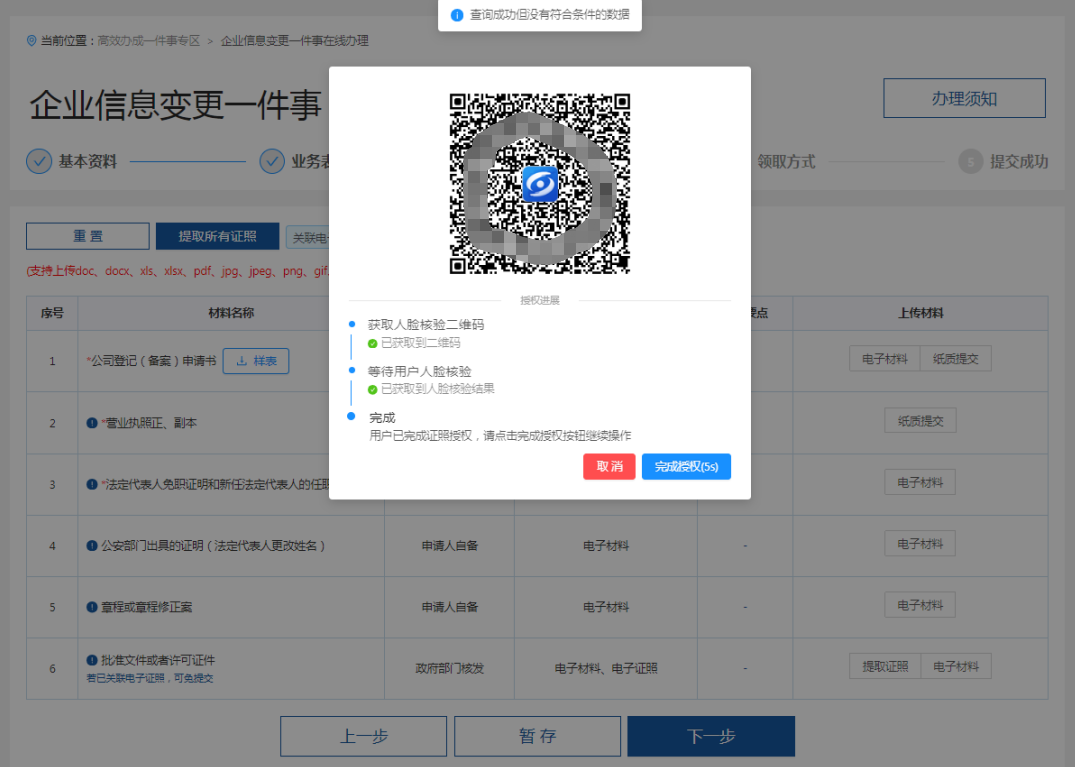This screenshot has height=767, width=1075.
Task: Click the 重置 button
Action: coord(88,236)
